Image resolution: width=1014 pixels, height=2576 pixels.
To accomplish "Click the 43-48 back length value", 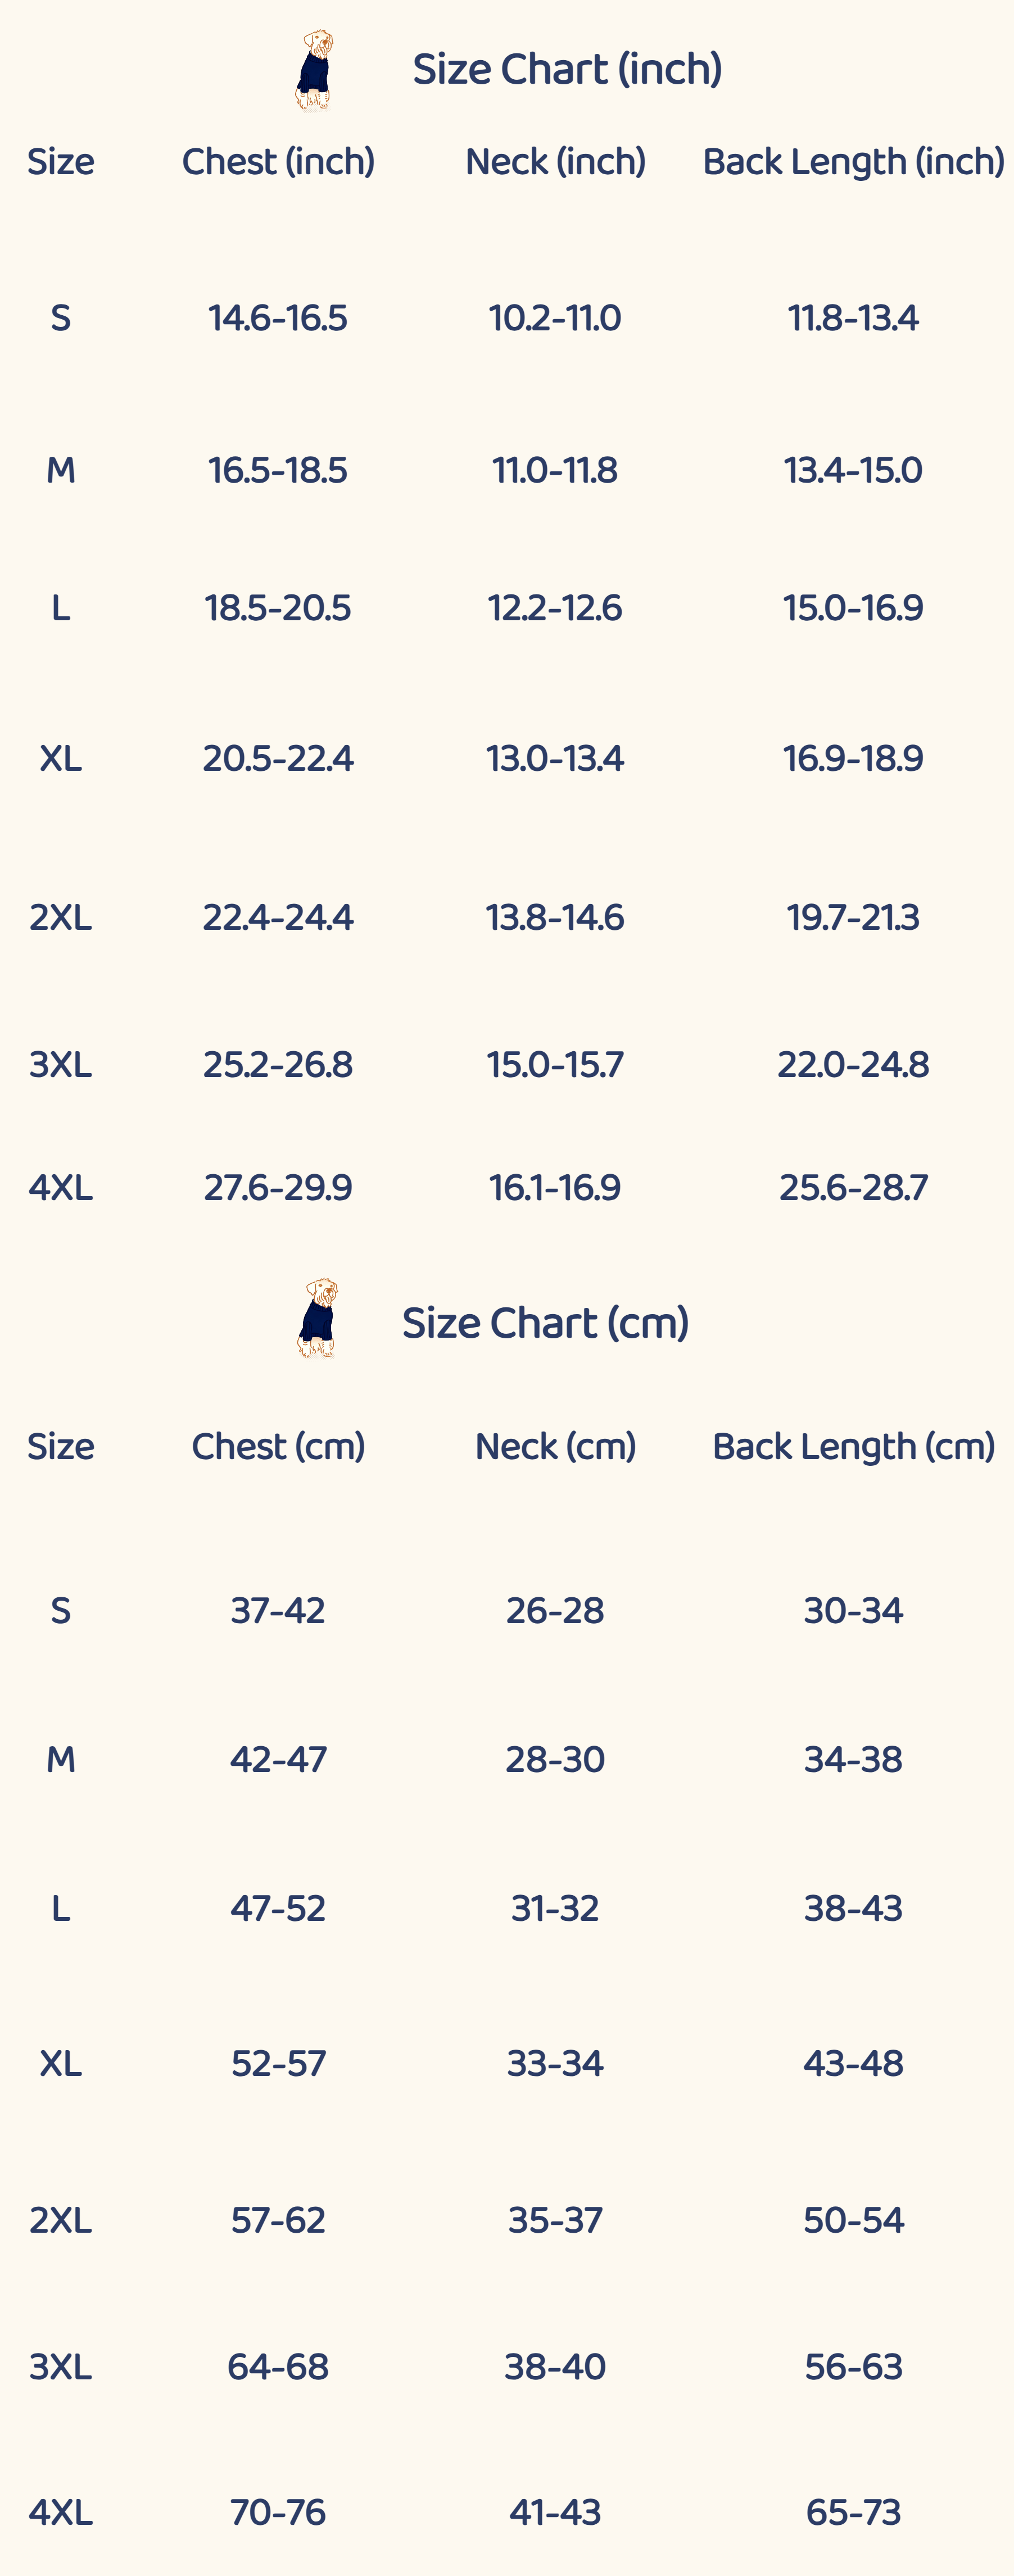I will click(853, 2063).
